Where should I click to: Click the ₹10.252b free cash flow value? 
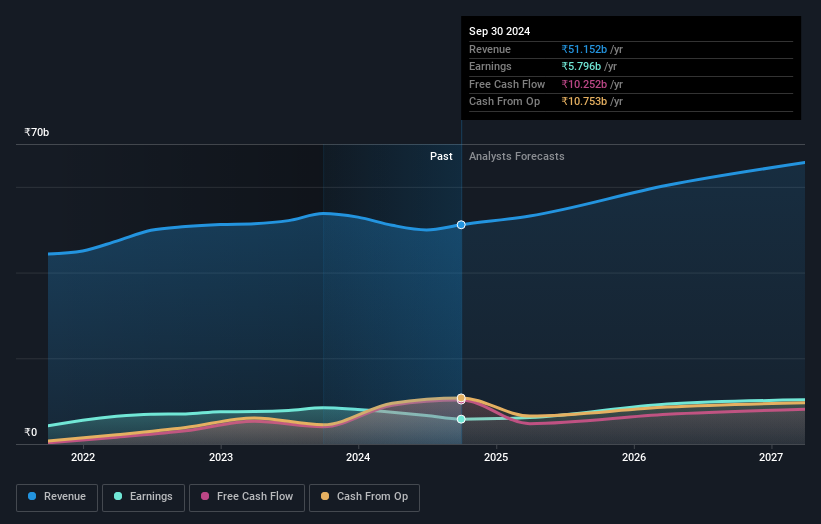584,84
